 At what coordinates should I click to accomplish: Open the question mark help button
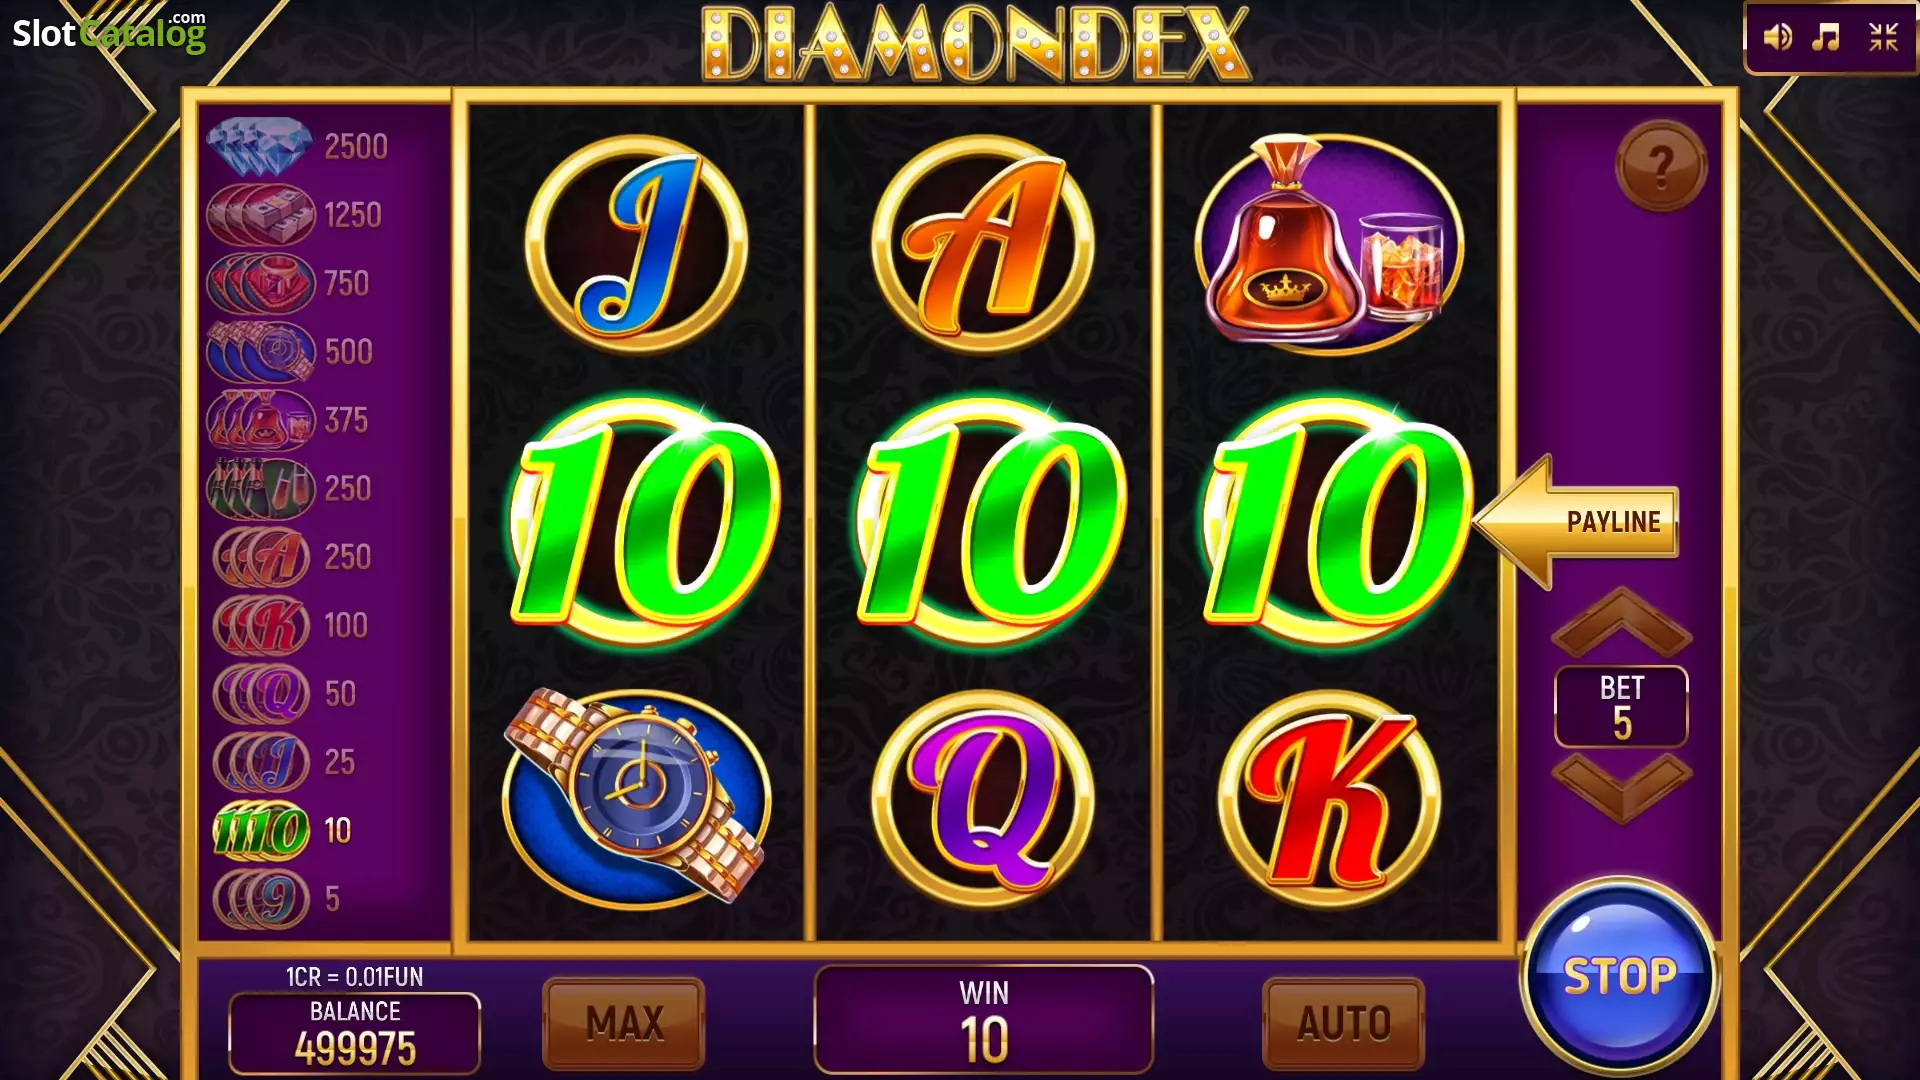click(x=1661, y=166)
